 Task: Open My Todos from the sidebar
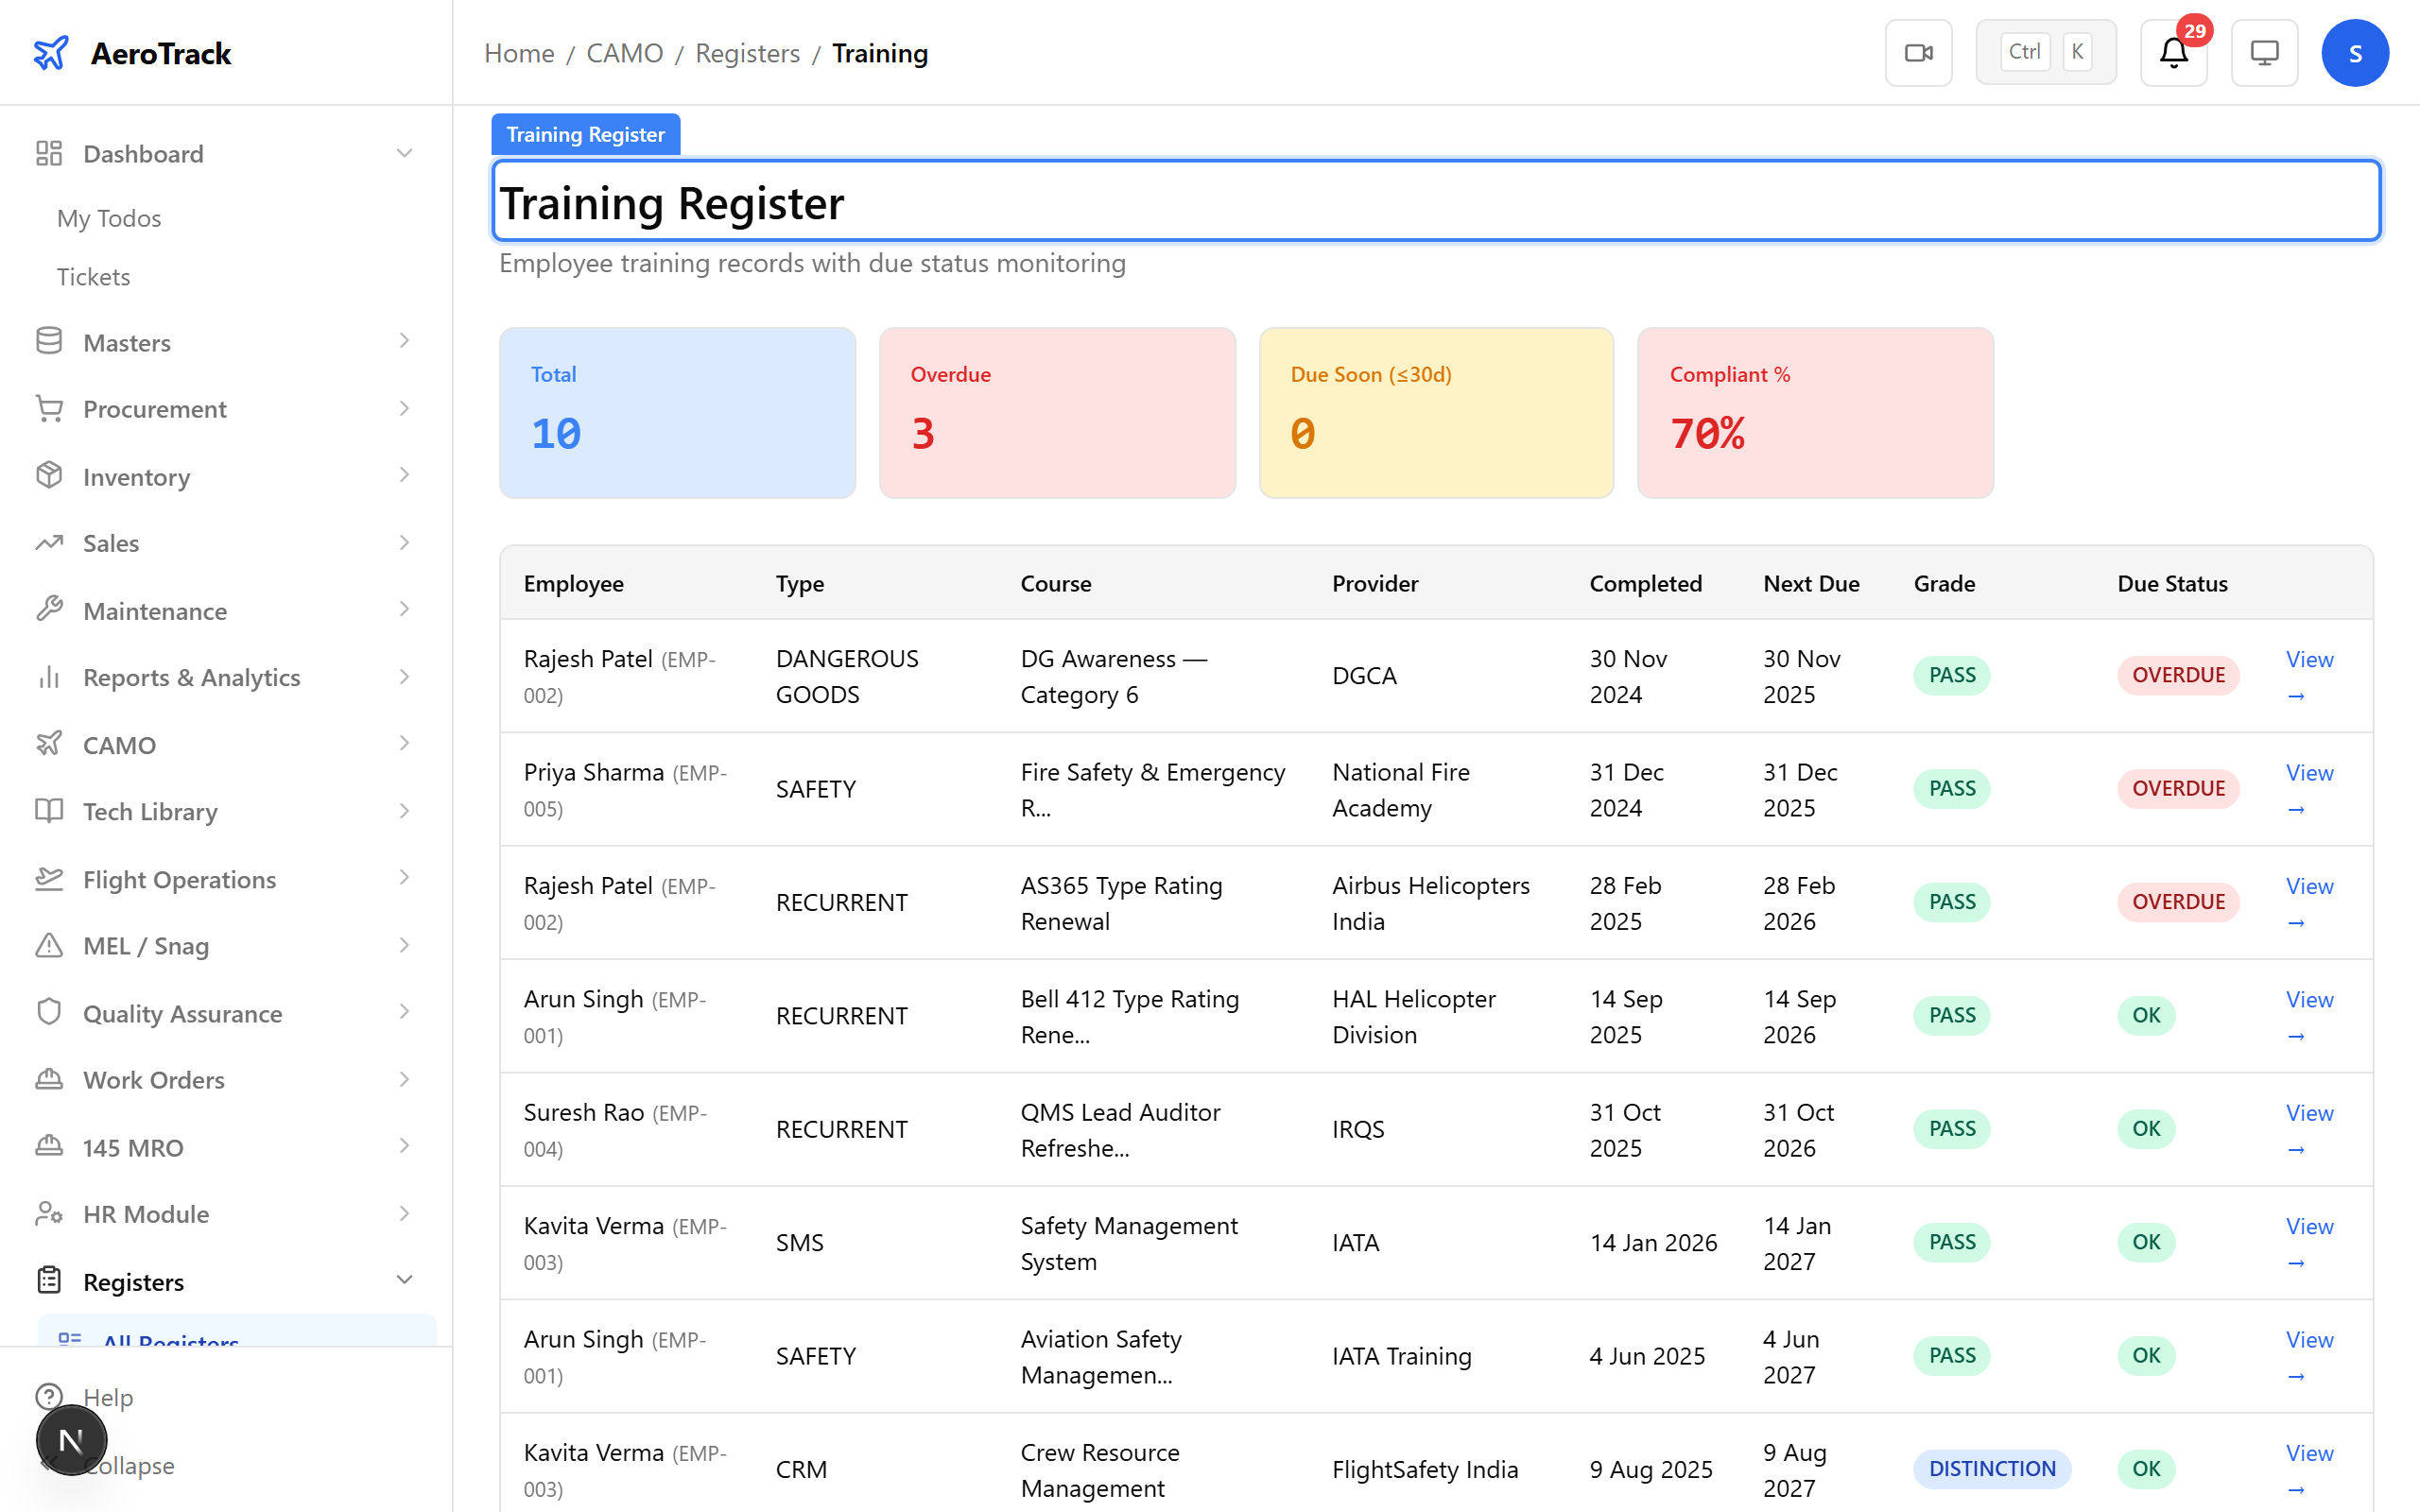point(109,218)
